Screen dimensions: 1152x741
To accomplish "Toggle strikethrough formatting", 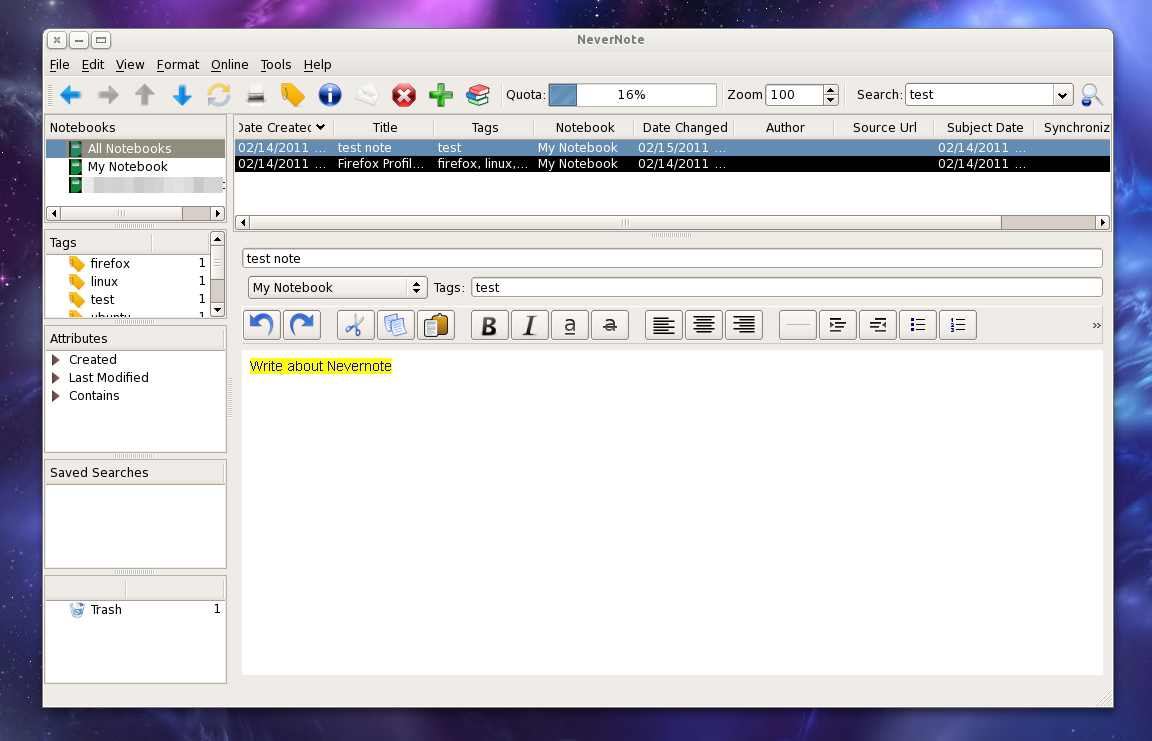I will pyautogui.click(x=610, y=325).
